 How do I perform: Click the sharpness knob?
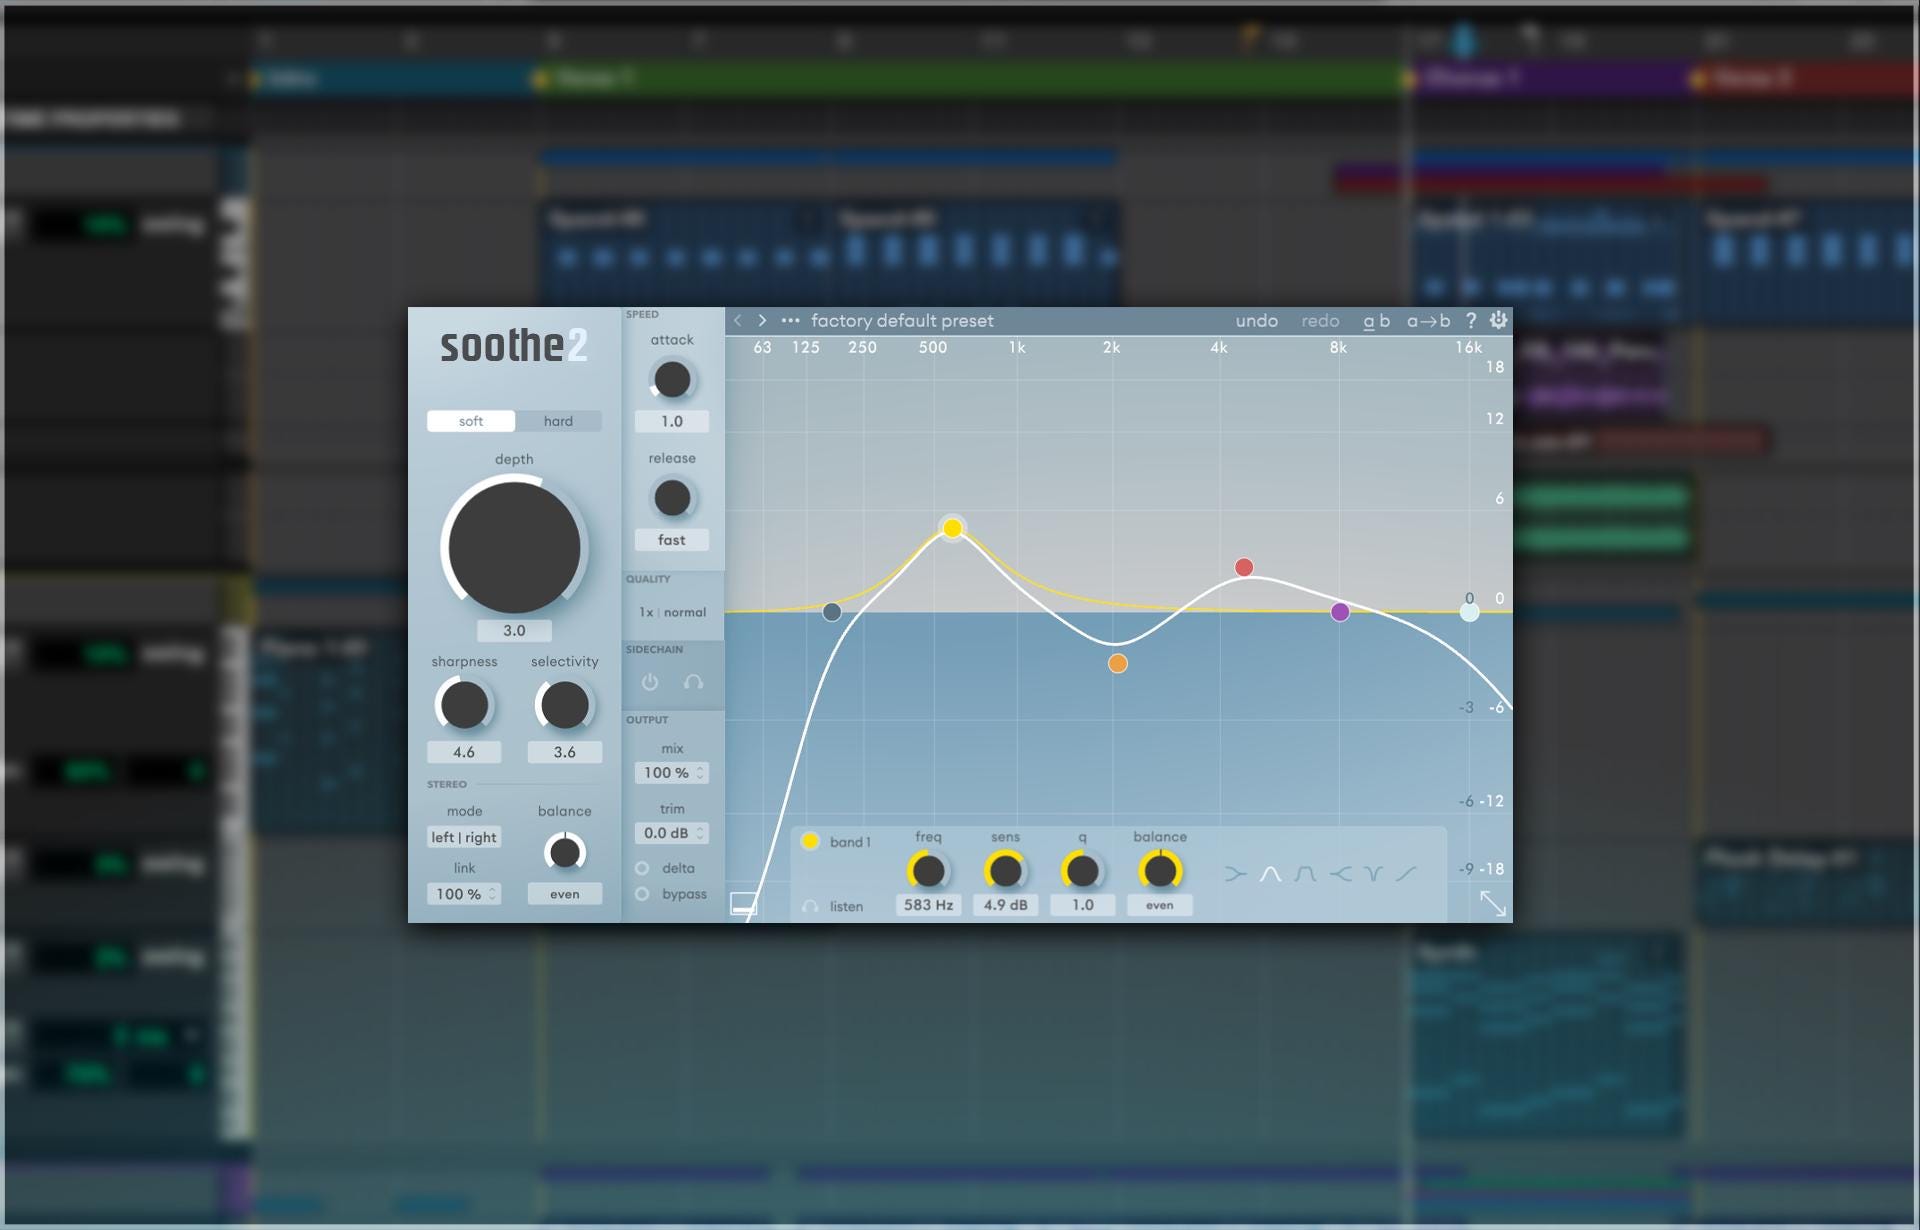coord(464,705)
